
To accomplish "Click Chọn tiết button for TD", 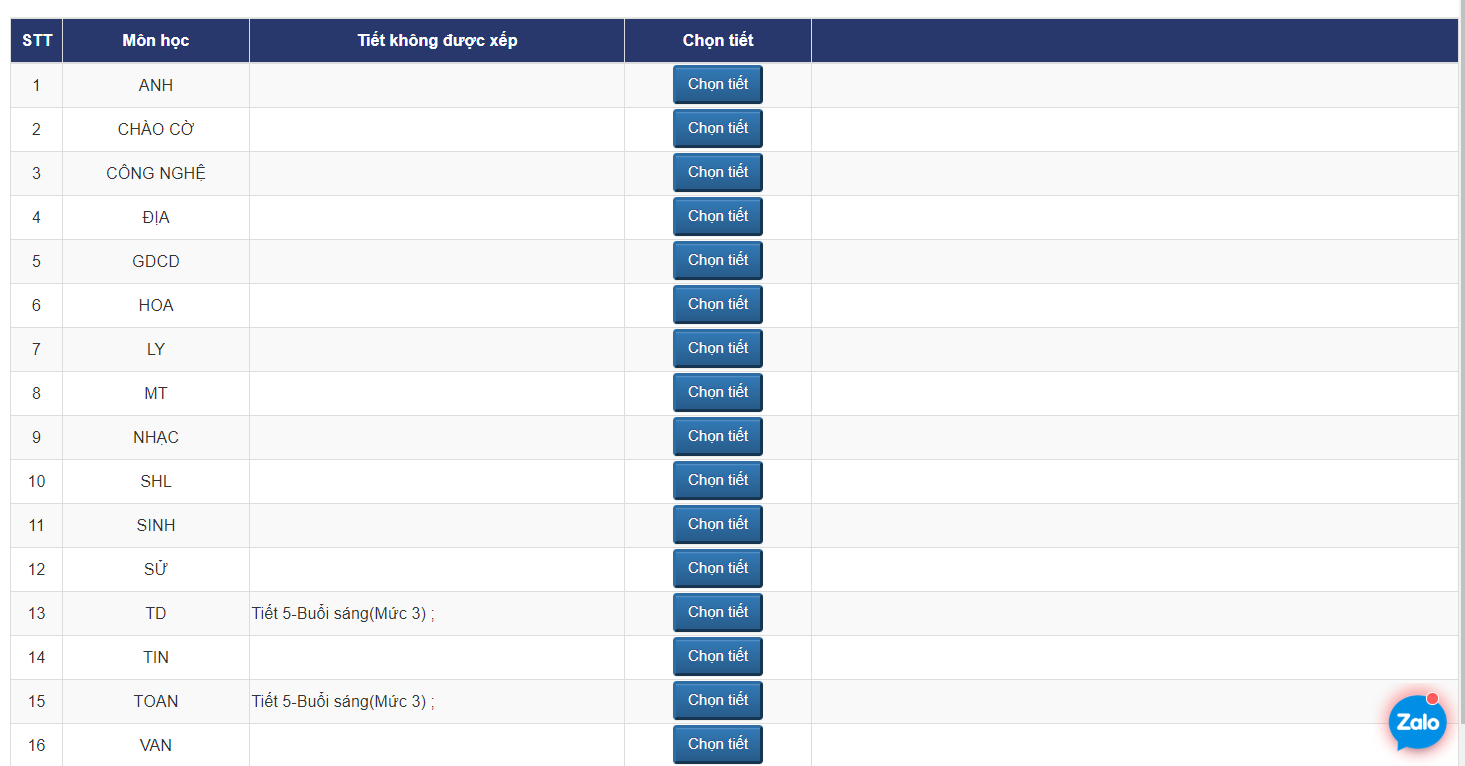I will pyautogui.click(x=717, y=613).
